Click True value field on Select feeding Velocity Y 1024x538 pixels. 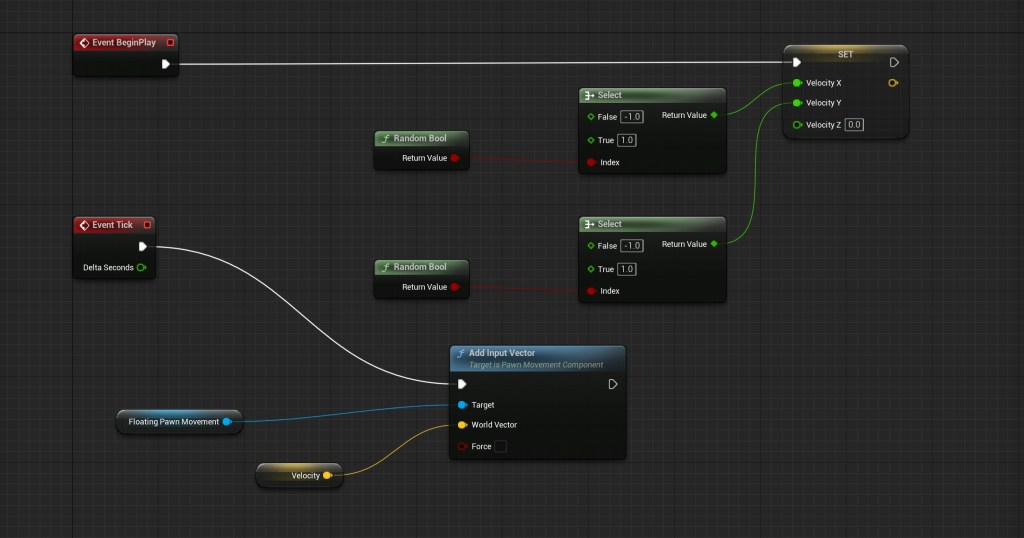pos(626,269)
